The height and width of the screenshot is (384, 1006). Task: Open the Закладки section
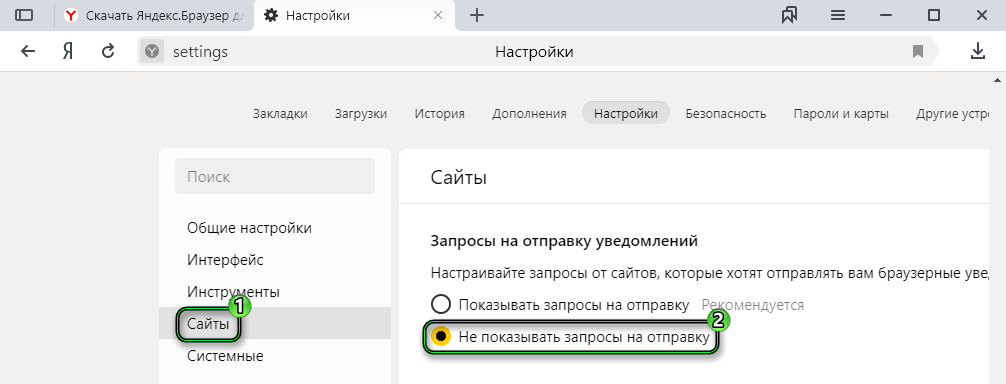(x=280, y=114)
